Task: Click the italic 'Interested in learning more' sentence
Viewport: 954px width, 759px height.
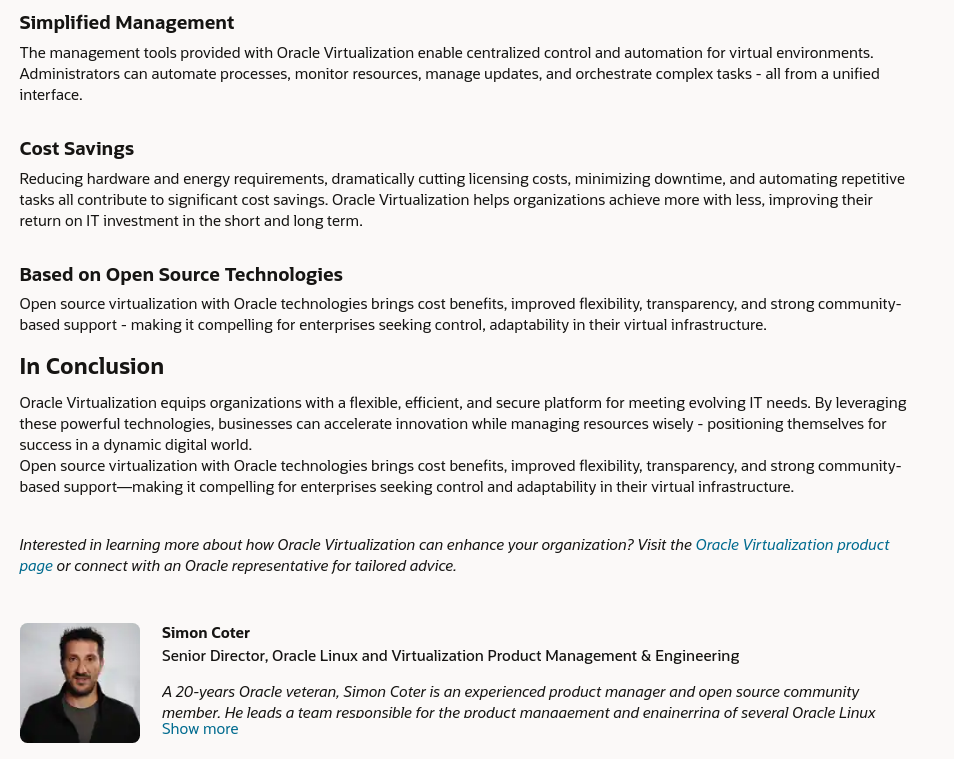Action: pos(355,545)
